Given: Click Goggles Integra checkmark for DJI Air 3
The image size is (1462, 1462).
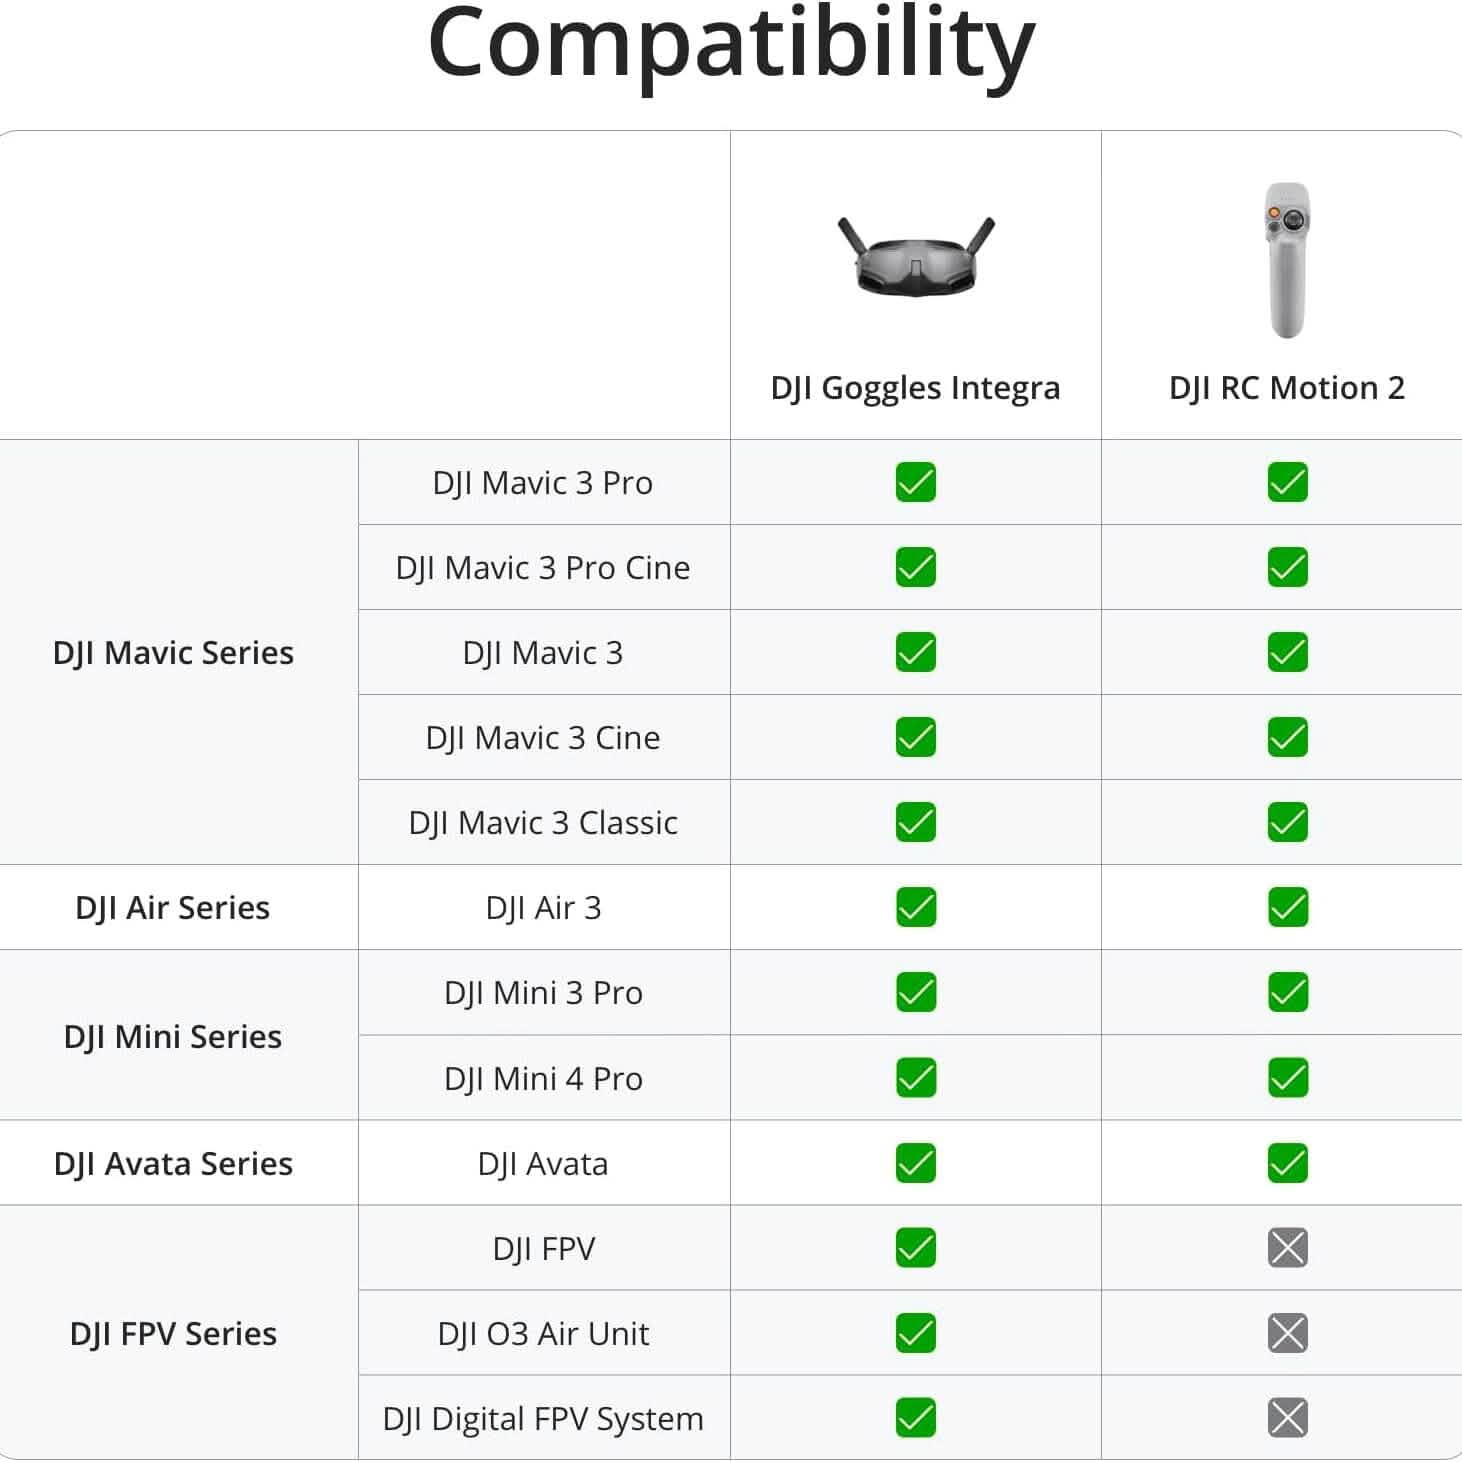Looking at the screenshot, I should 915,907.
